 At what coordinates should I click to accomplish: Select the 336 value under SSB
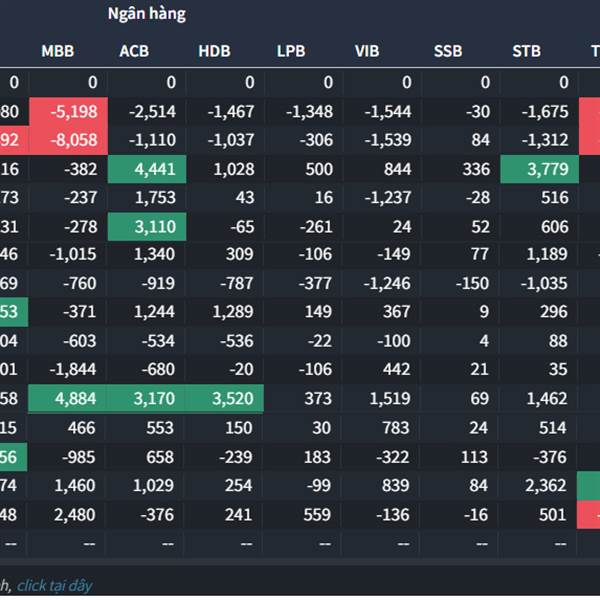(x=476, y=169)
